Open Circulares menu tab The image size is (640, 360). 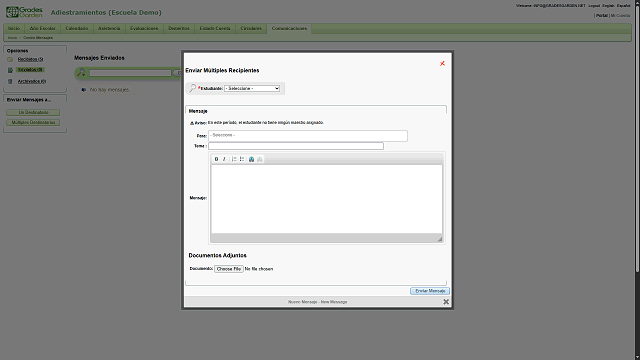pyautogui.click(x=251, y=28)
